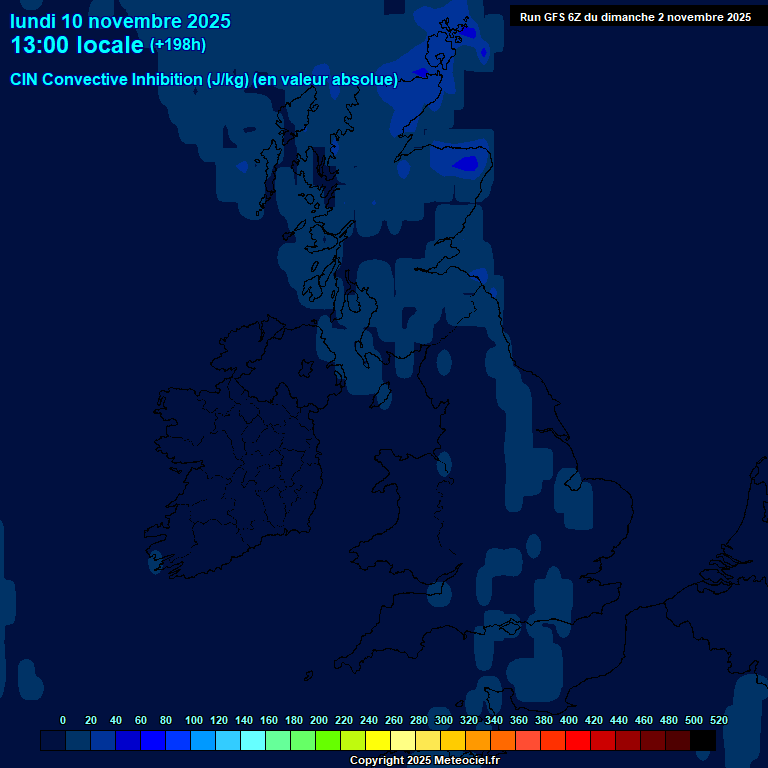This screenshot has height=768, width=768.
Task: Click the date title lundi 10 novembre 2025
Action: [120, 21]
